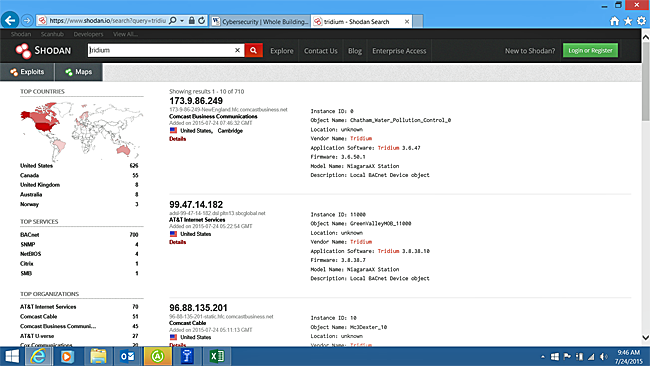Open result IP 96.88.135.201
650x366 pixels.
tap(198, 308)
